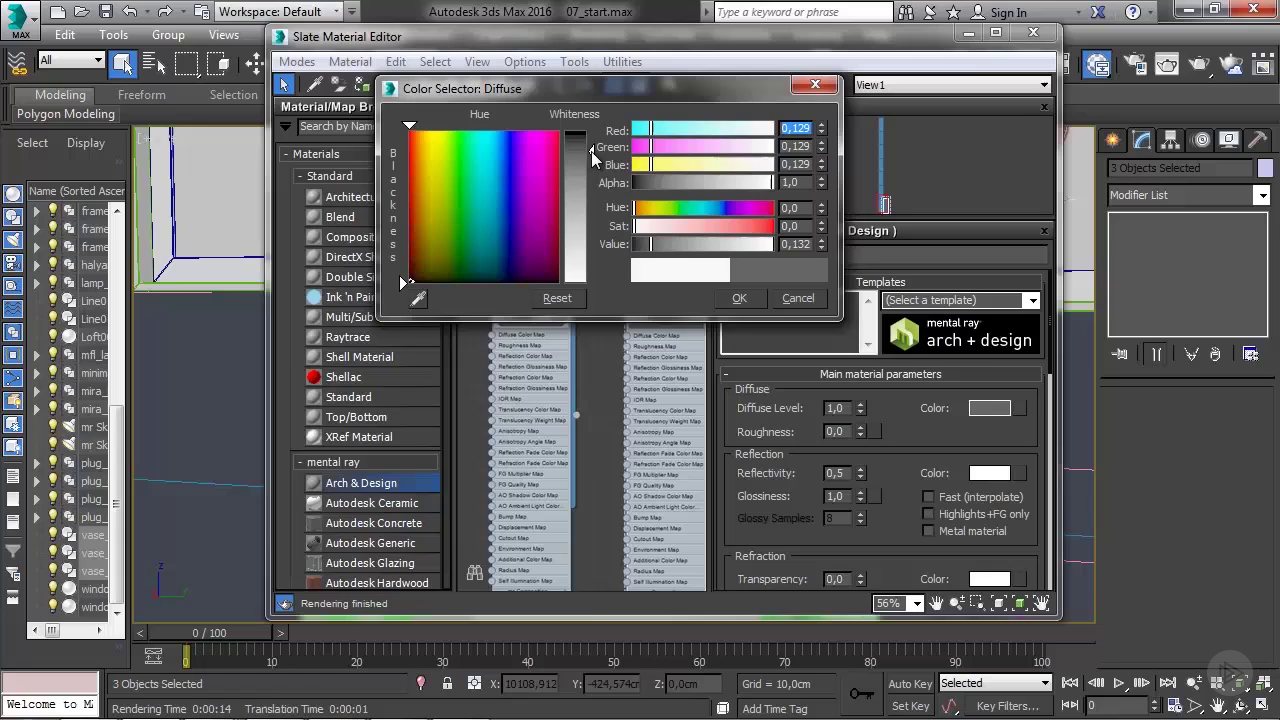Viewport: 1280px width, 720px height.
Task: Click binoculars search icon in Slate view
Action: [x=475, y=574]
